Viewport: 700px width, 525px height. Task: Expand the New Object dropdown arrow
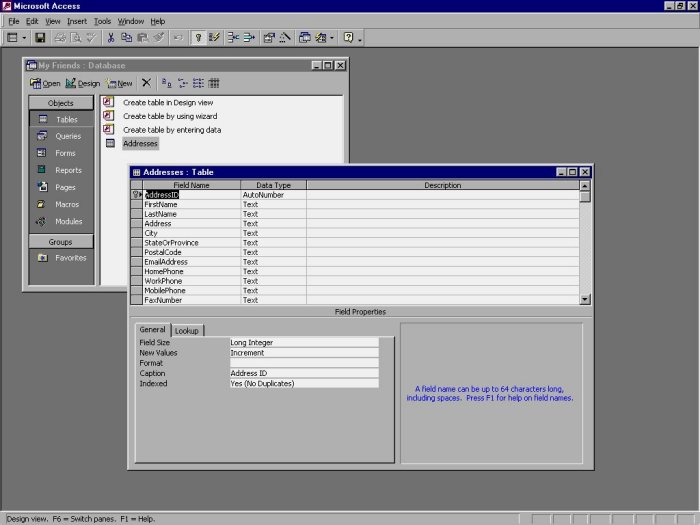pyautogui.click(x=332, y=38)
